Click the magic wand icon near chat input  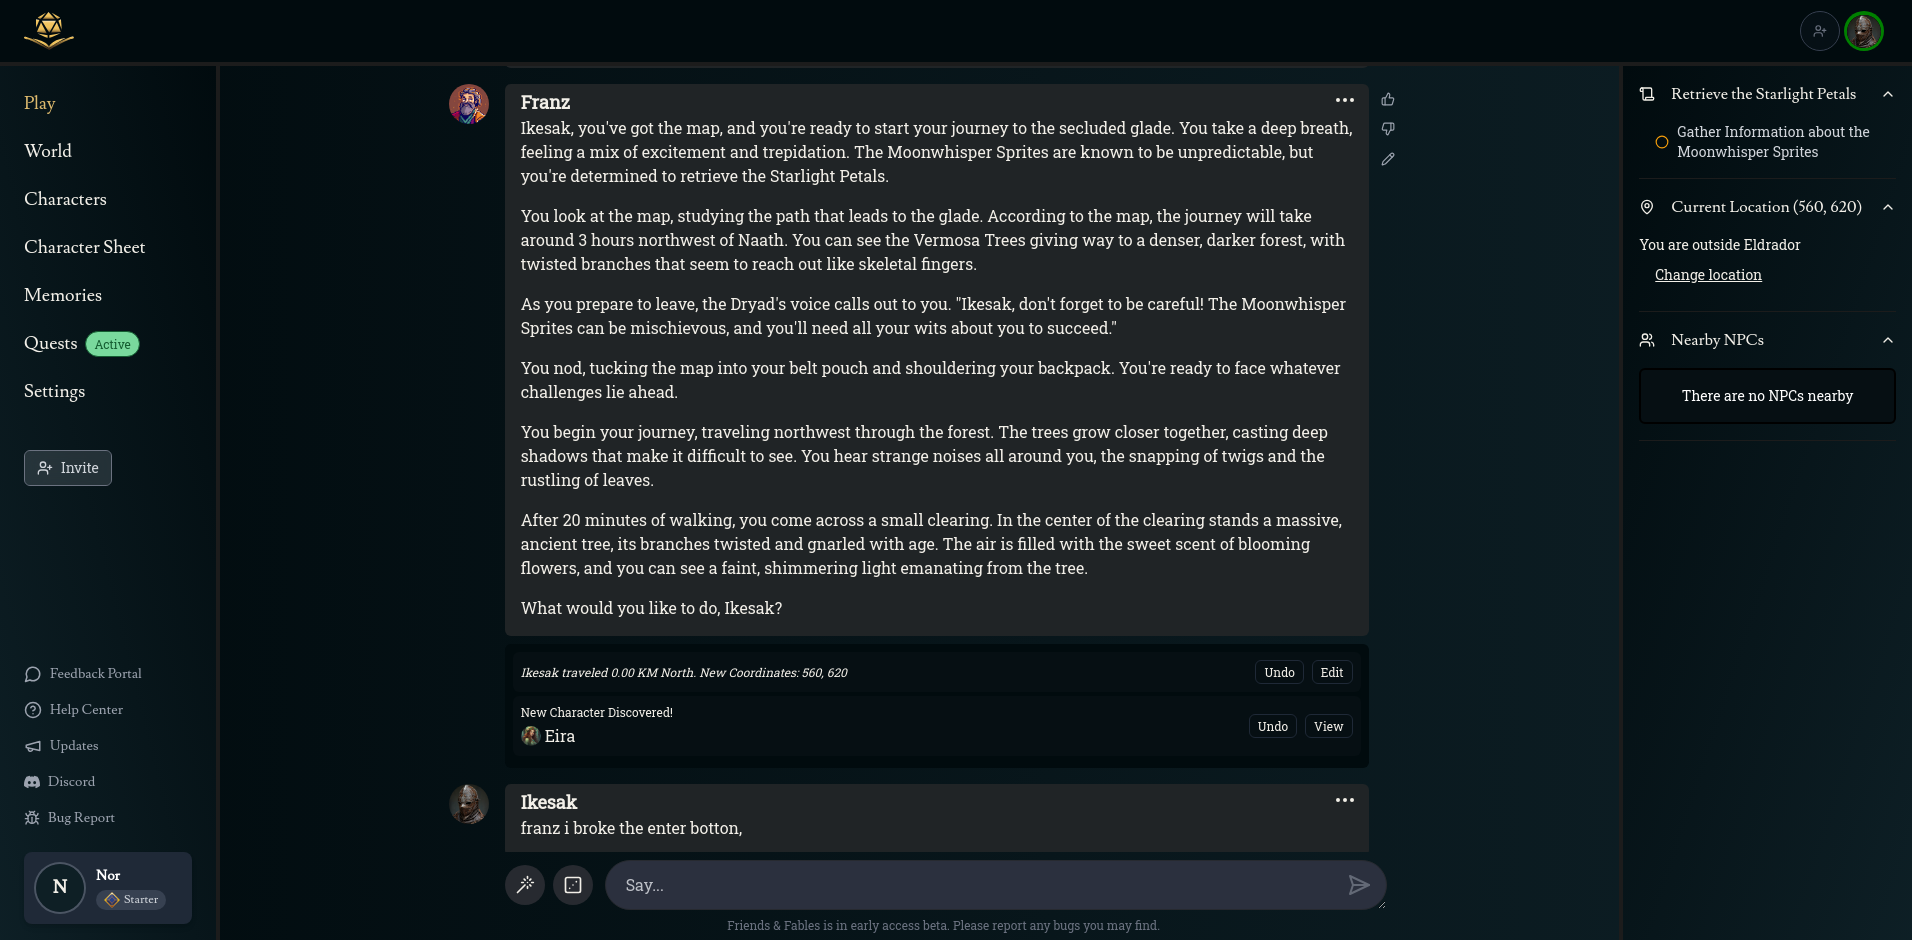point(525,885)
